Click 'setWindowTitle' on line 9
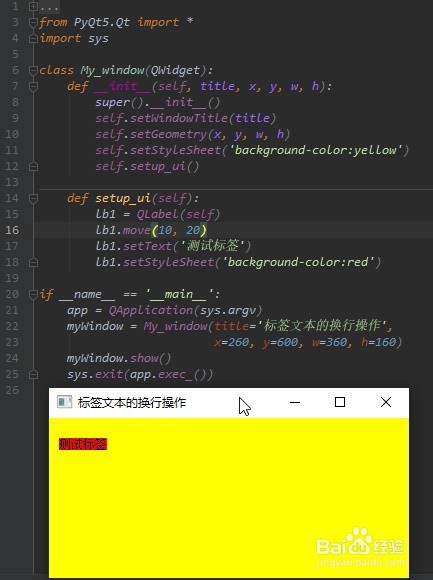The height and width of the screenshot is (580, 433). (x=179, y=118)
